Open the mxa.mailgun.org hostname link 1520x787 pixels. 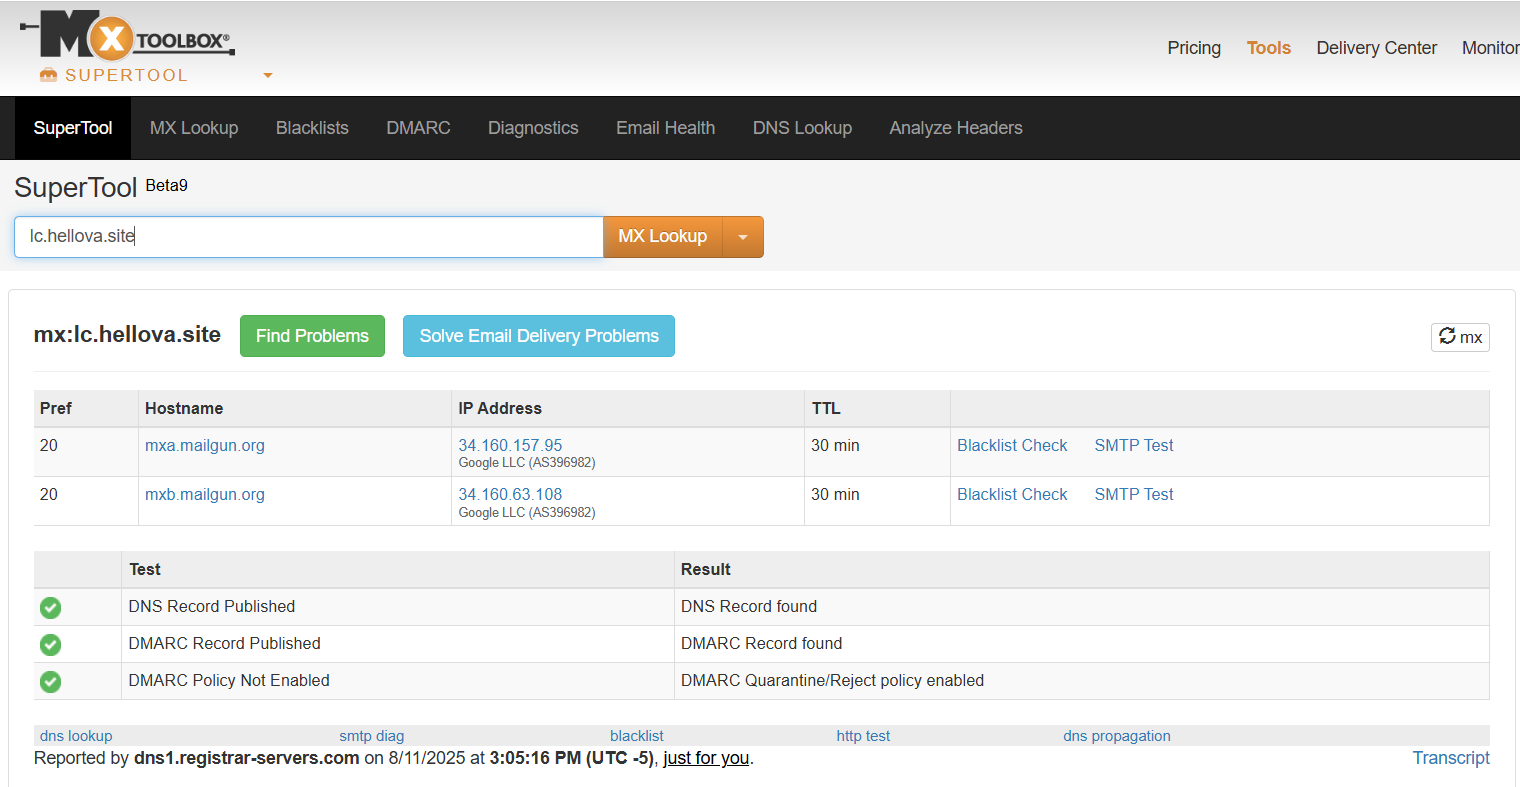pyautogui.click(x=205, y=445)
